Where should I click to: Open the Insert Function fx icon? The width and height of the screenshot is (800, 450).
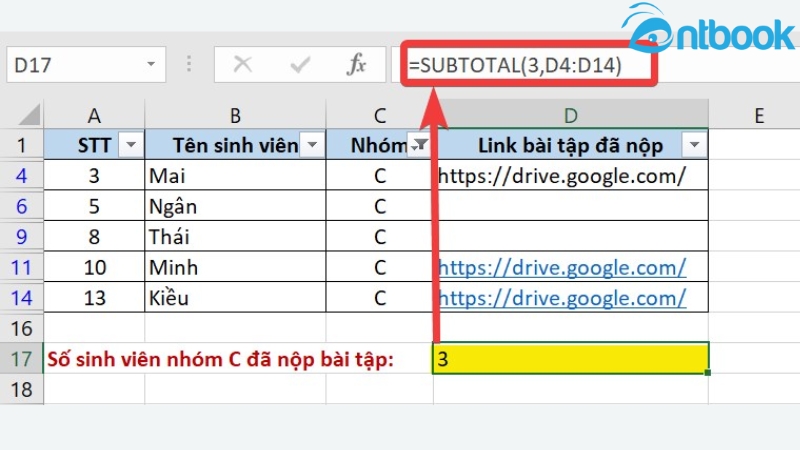[x=356, y=65]
